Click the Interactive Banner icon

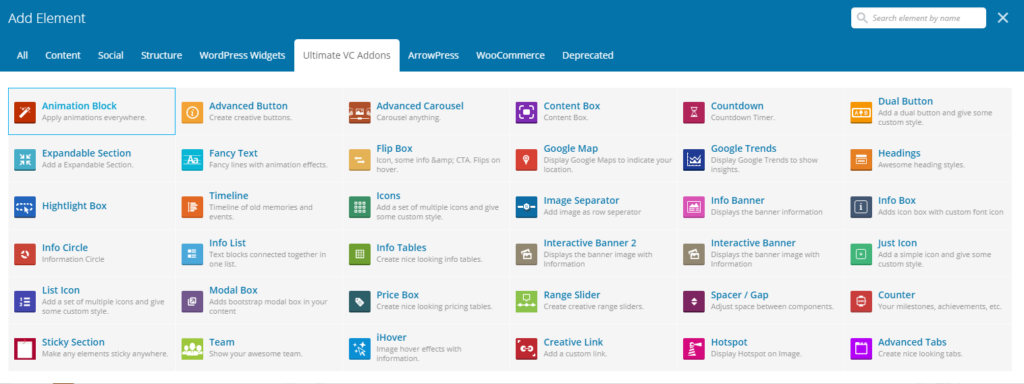coord(694,253)
